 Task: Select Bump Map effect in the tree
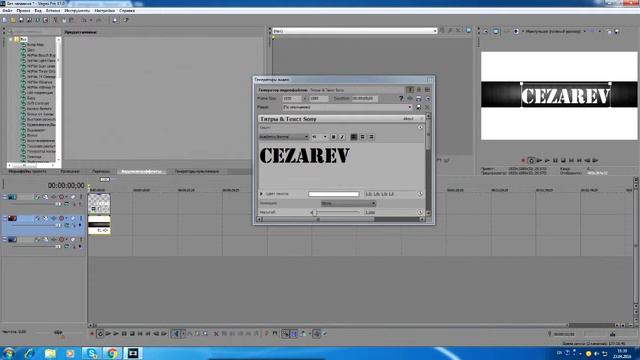(x=35, y=44)
